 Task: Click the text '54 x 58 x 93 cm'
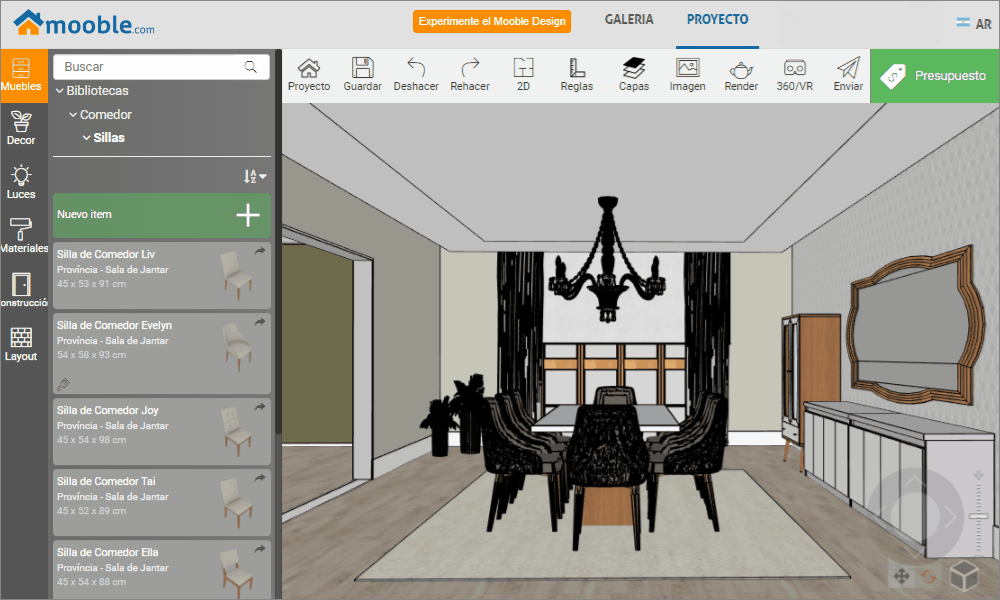(91, 355)
